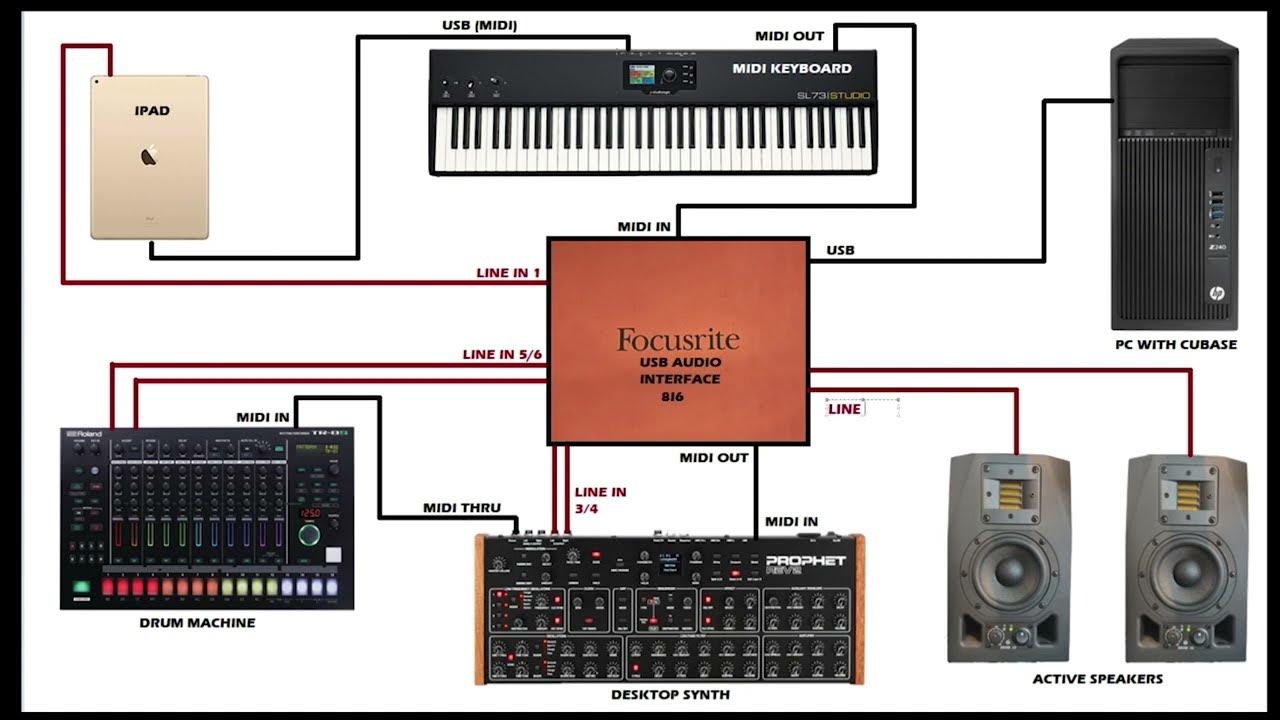Click the "USB (MIDI)" cable label

tap(480, 24)
